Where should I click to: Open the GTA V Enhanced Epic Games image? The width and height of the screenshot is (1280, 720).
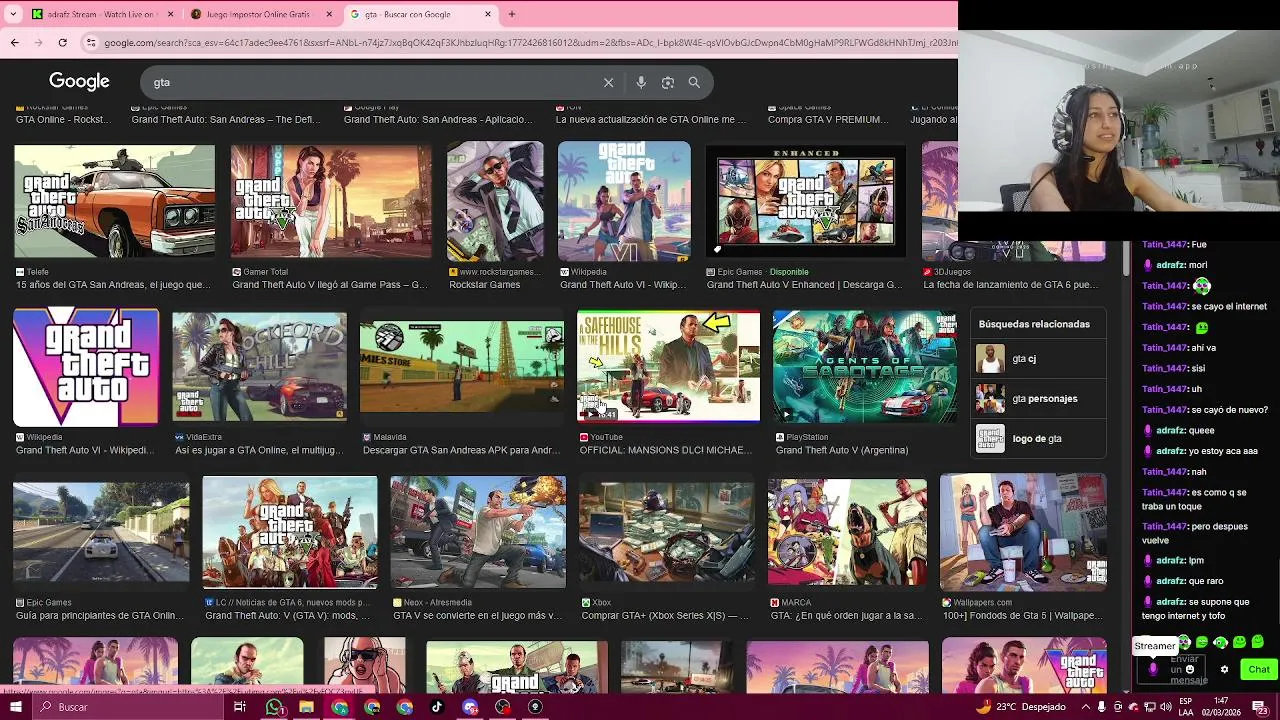[x=805, y=201]
